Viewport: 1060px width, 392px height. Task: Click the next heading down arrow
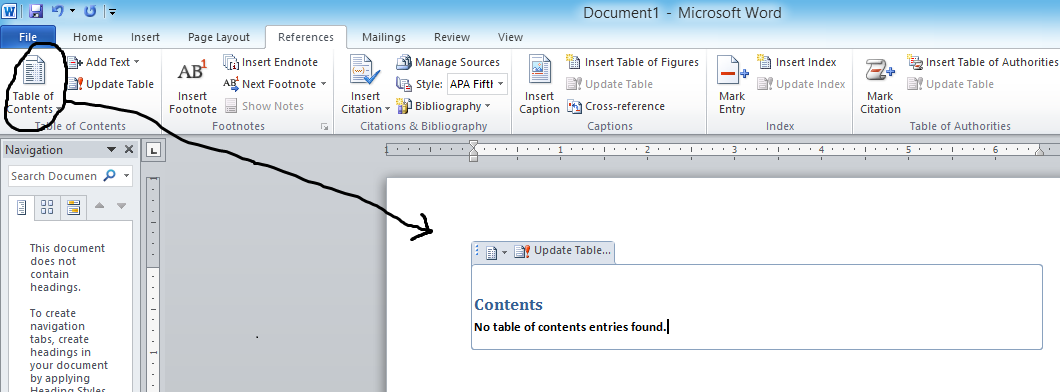(x=122, y=205)
